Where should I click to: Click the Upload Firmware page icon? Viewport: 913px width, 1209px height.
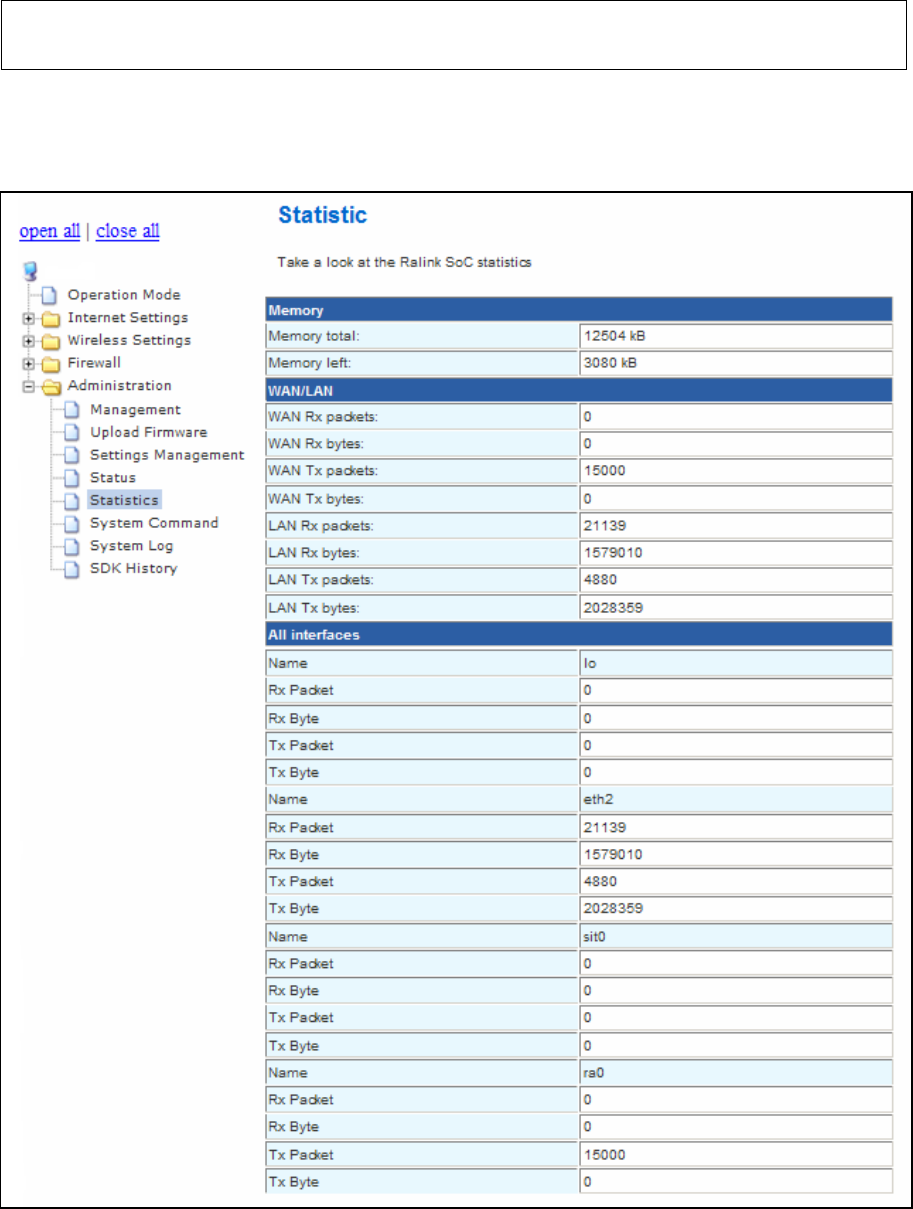(x=72, y=433)
